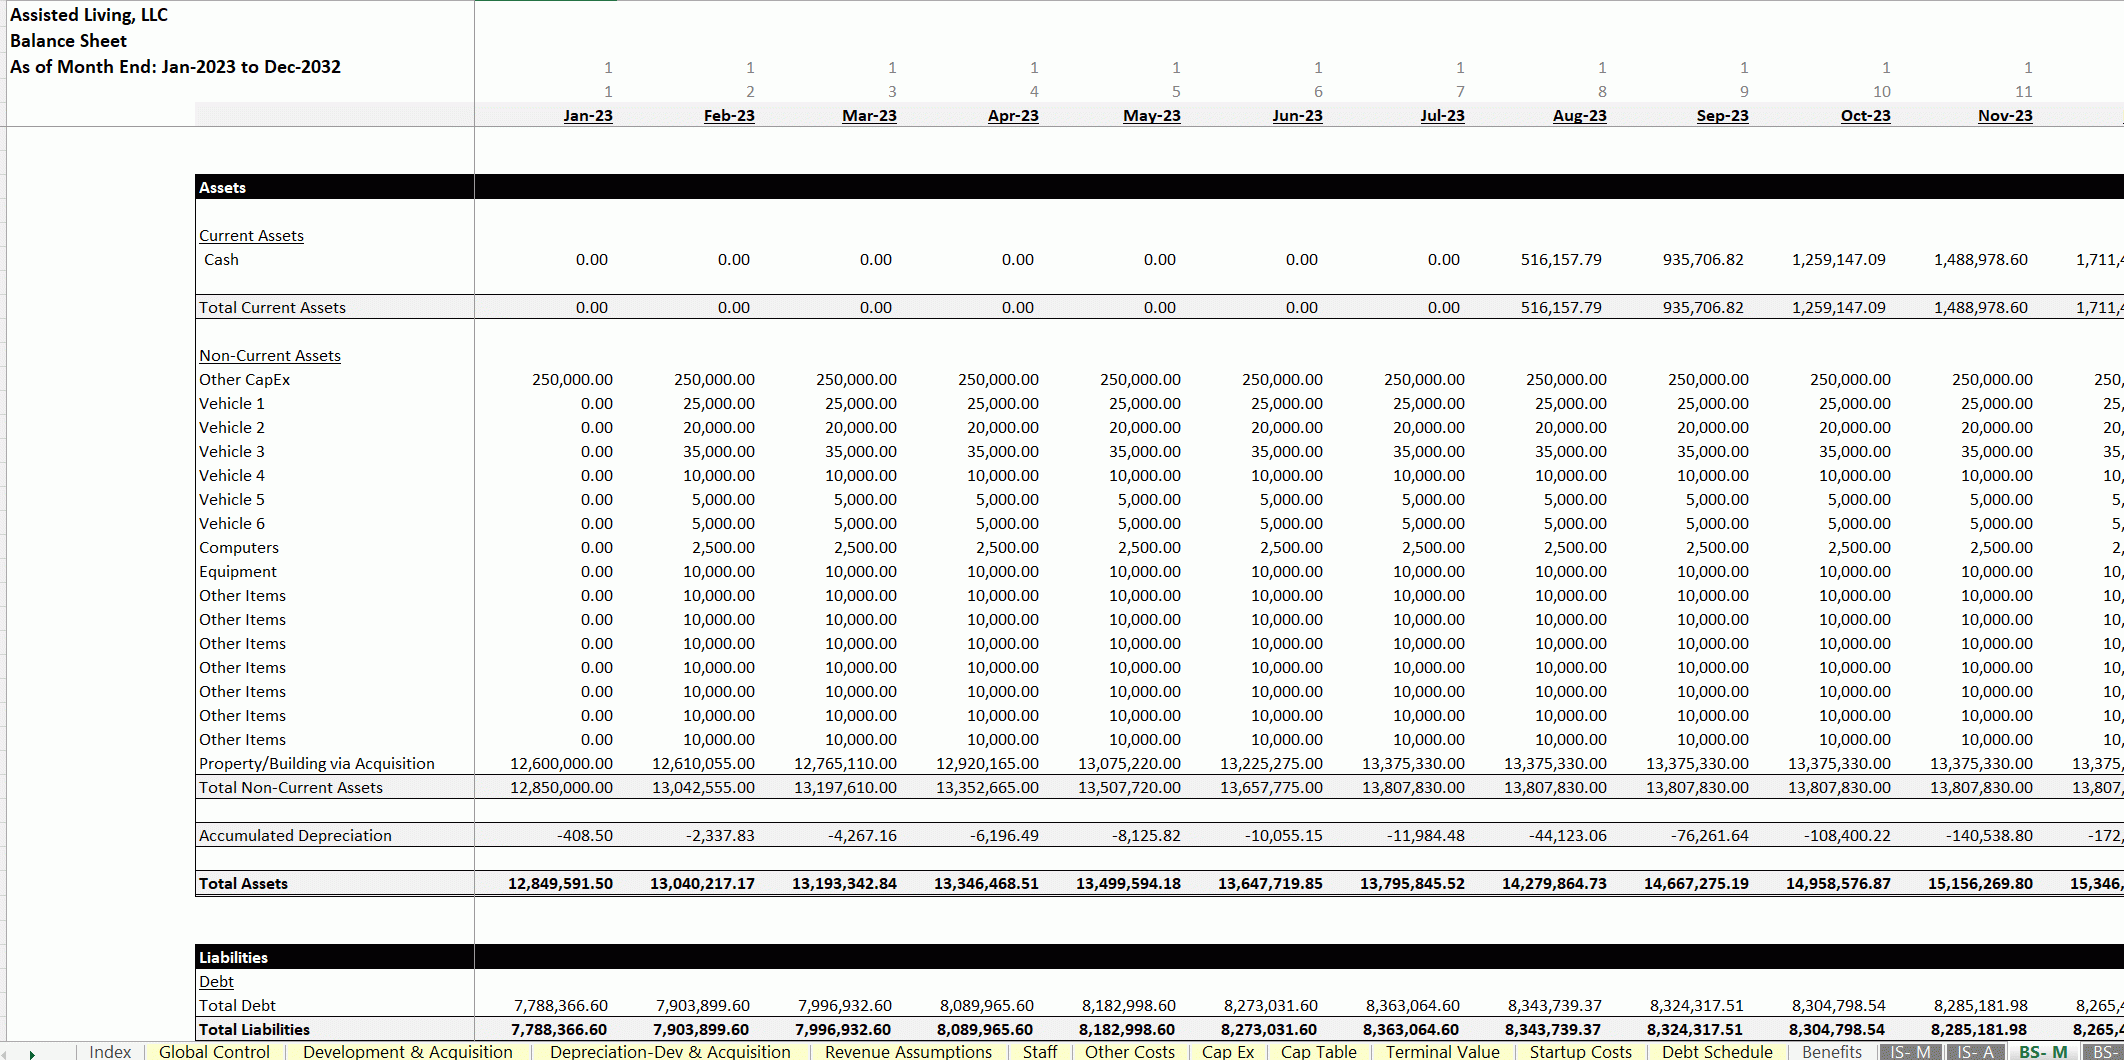Open the Global Control sheet tab
This screenshot has height=1060, width=2124.
pos(214,1052)
